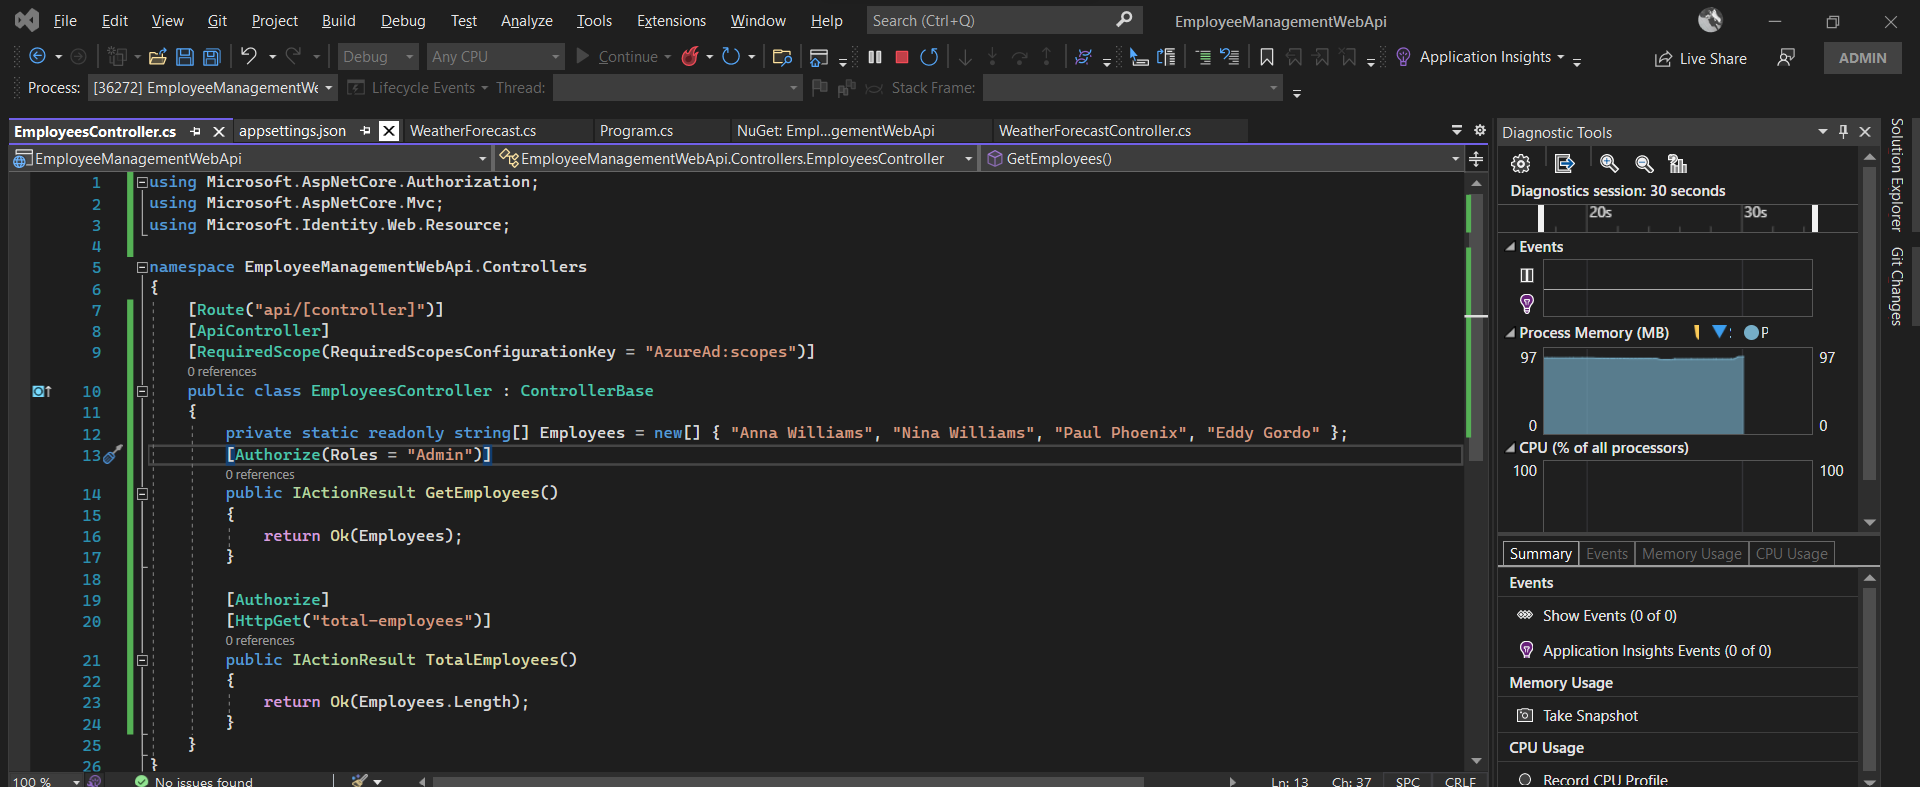The width and height of the screenshot is (1920, 787).
Task: Toggle the GC yellow marker in Process Memory
Action: point(1697,332)
